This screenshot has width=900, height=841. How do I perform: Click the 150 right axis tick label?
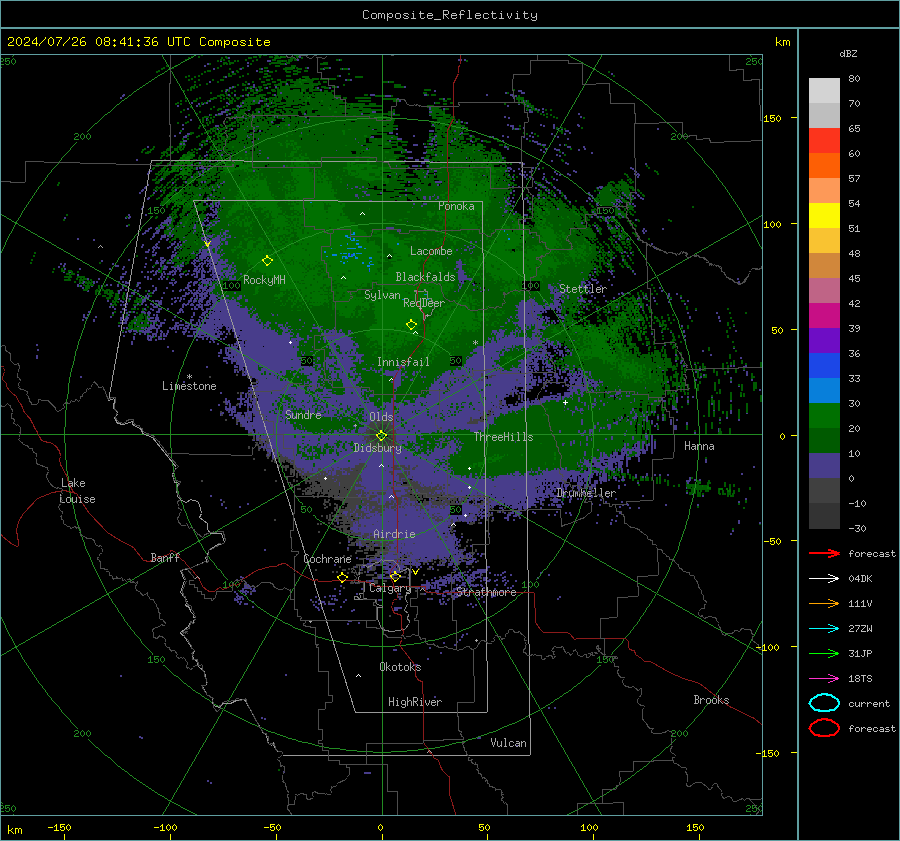773,118
